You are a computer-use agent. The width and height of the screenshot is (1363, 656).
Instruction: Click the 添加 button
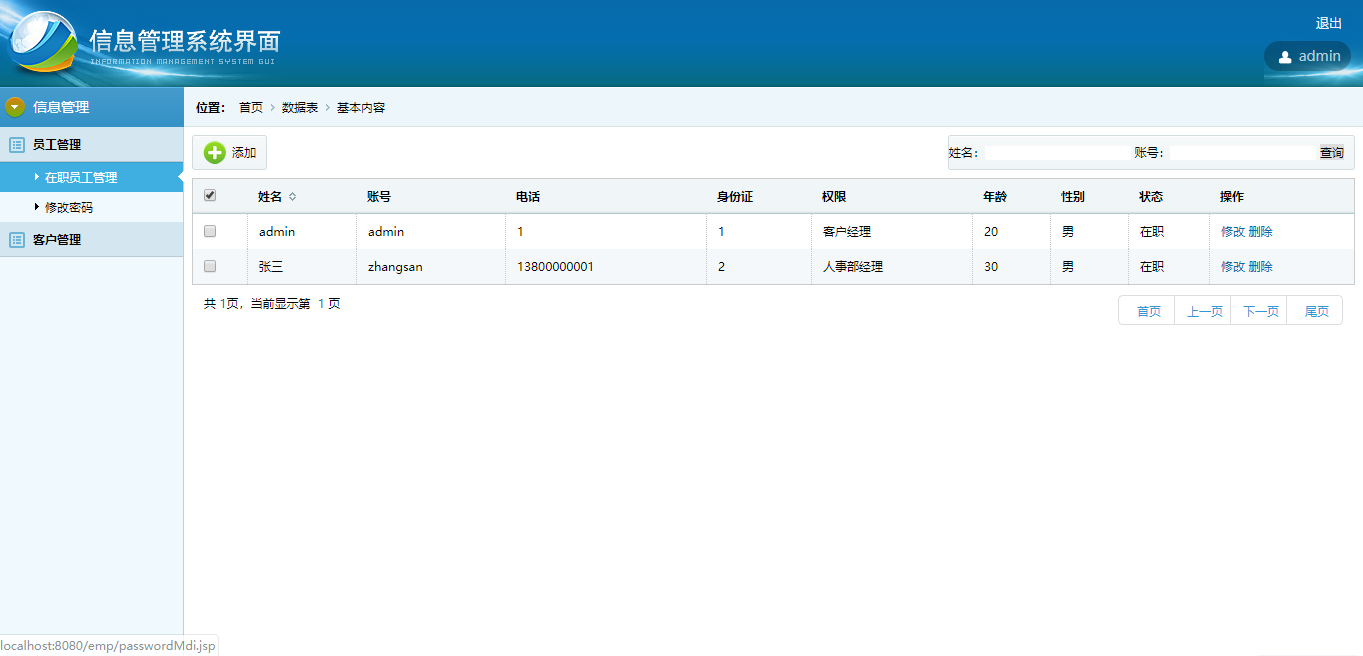230,153
